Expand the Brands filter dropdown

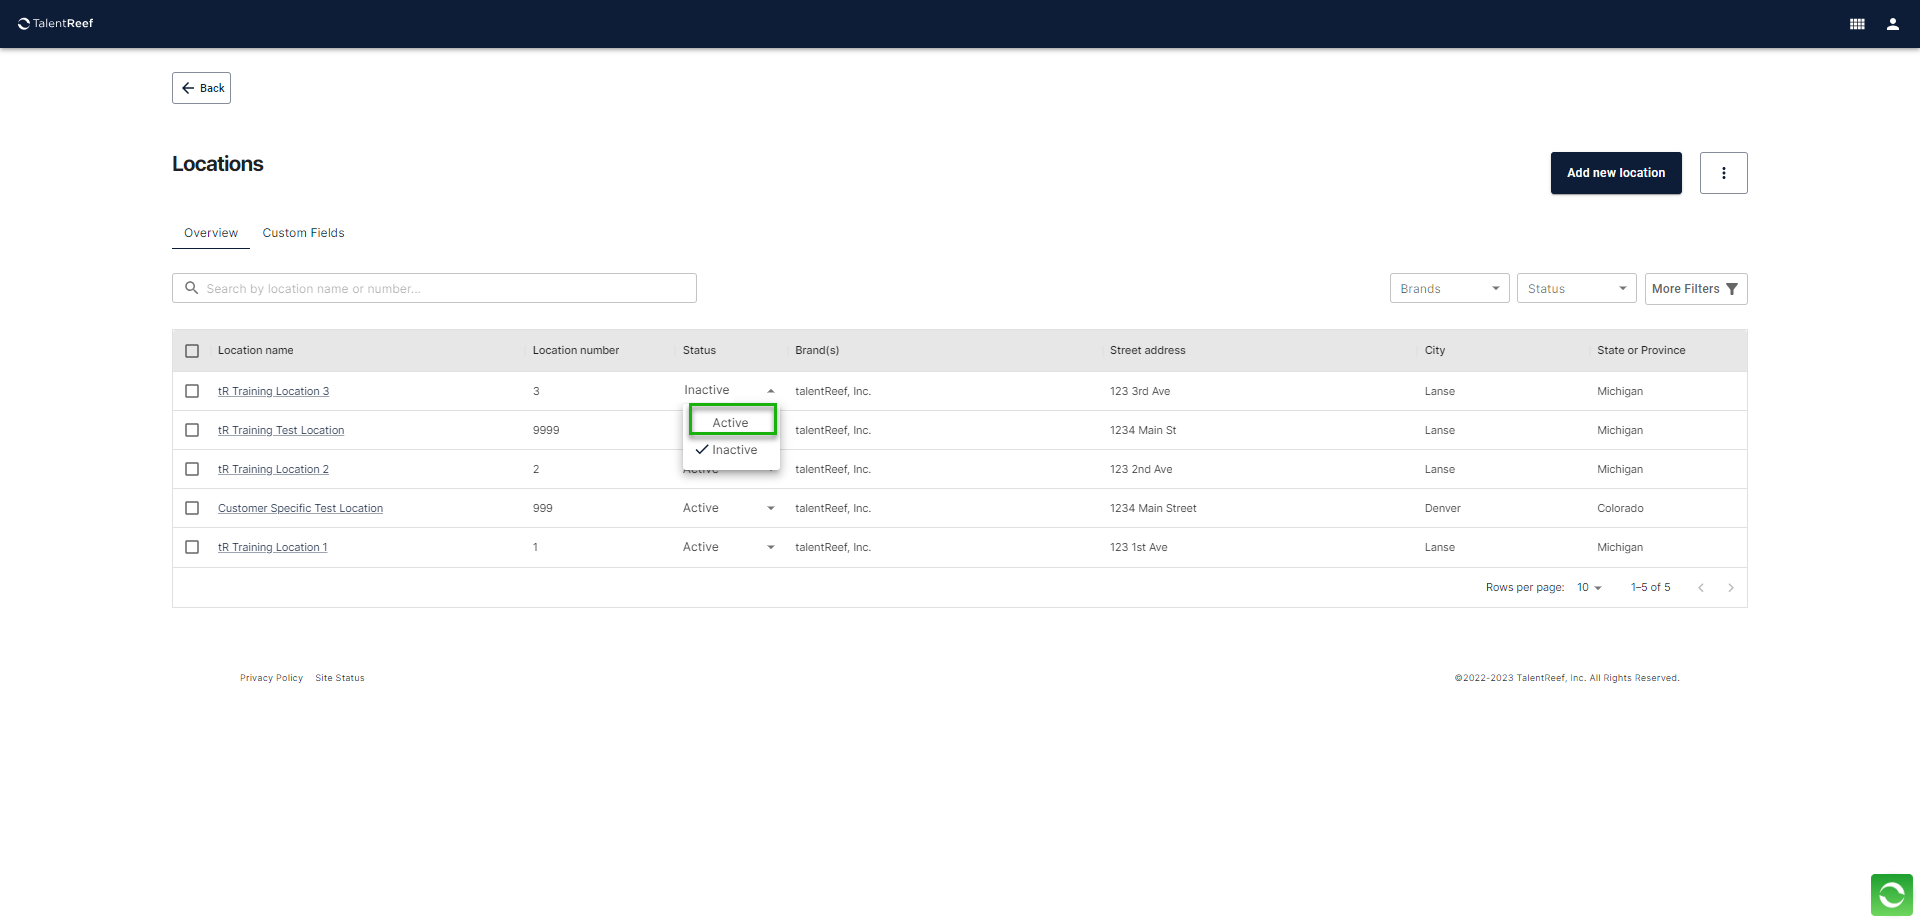pyautogui.click(x=1449, y=289)
